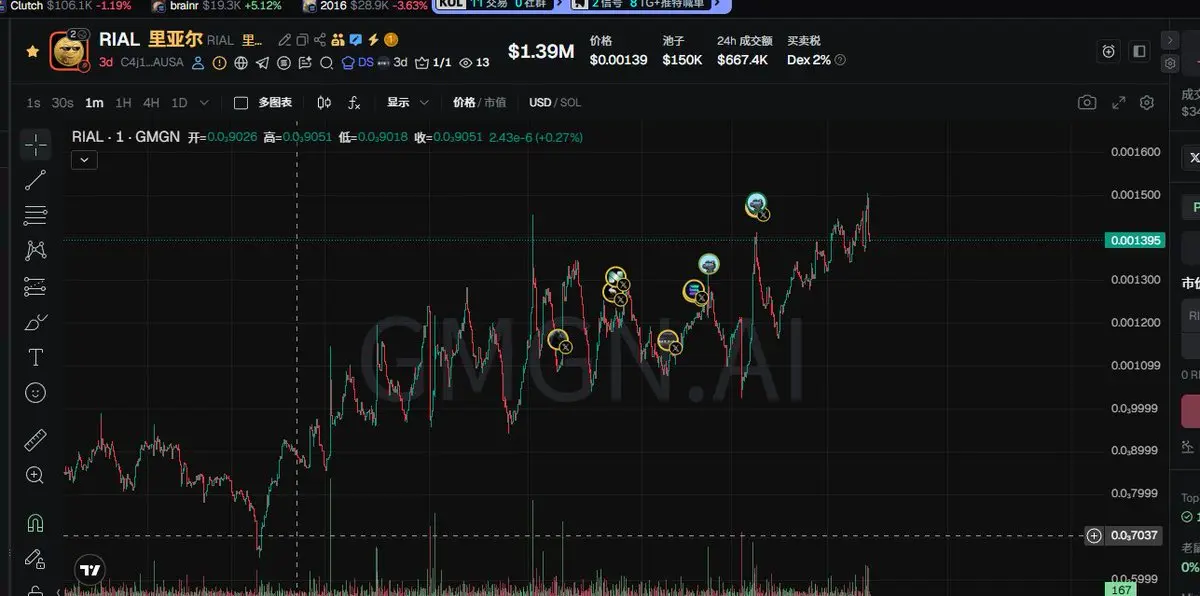The width and height of the screenshot is (1200, 596).
Task: Enable the 多图表 multi-chart checkbox
Action: point(241,102)
